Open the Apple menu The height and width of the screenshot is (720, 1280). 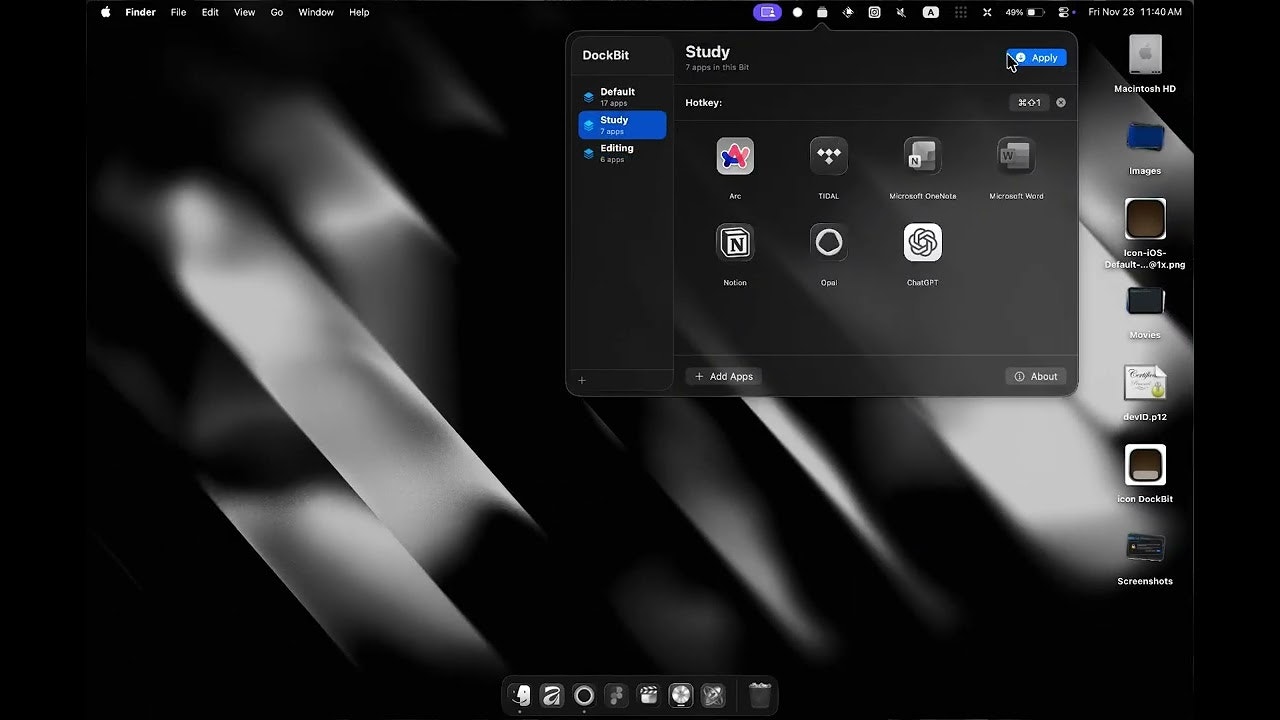(x=106, y=12)
